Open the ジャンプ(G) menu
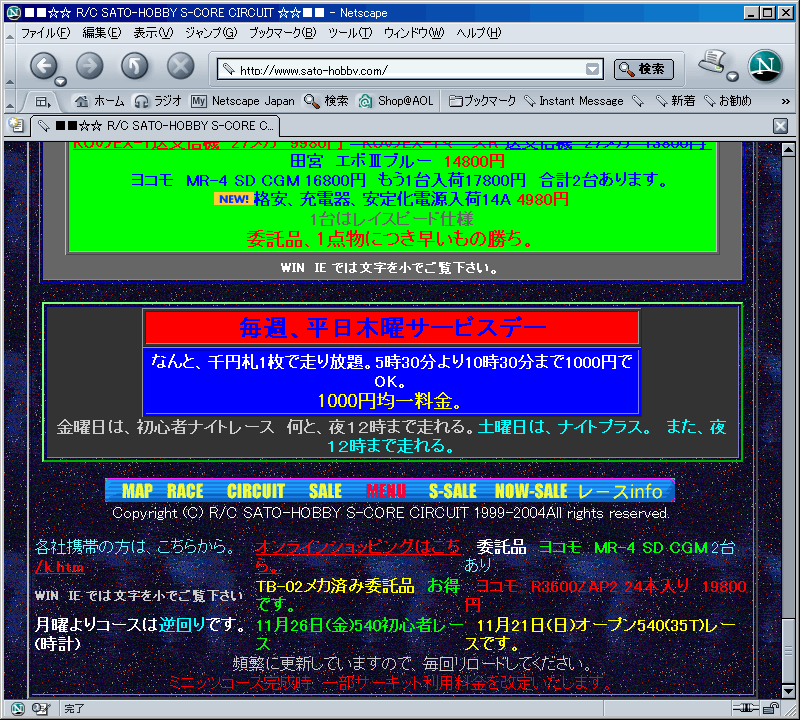This screenshot has width=800, height=720. [x=211, y=33]
